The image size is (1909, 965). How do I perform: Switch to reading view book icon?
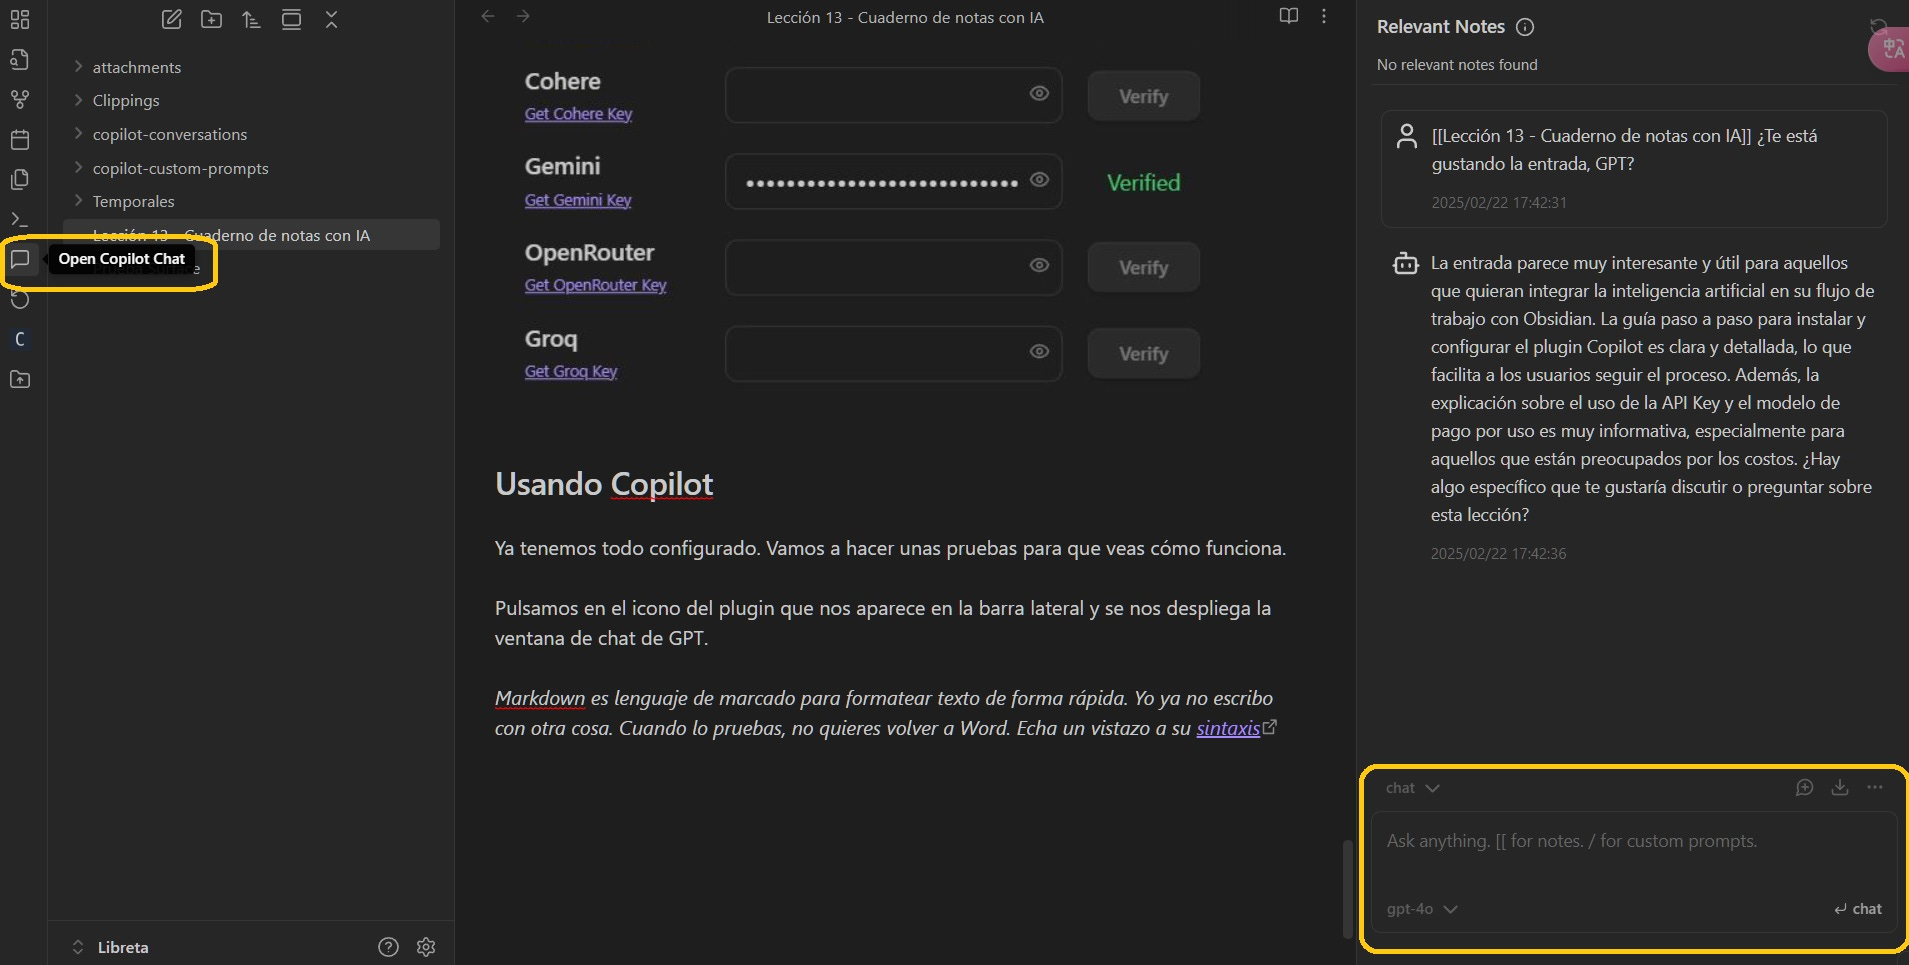click(1289, 16)
